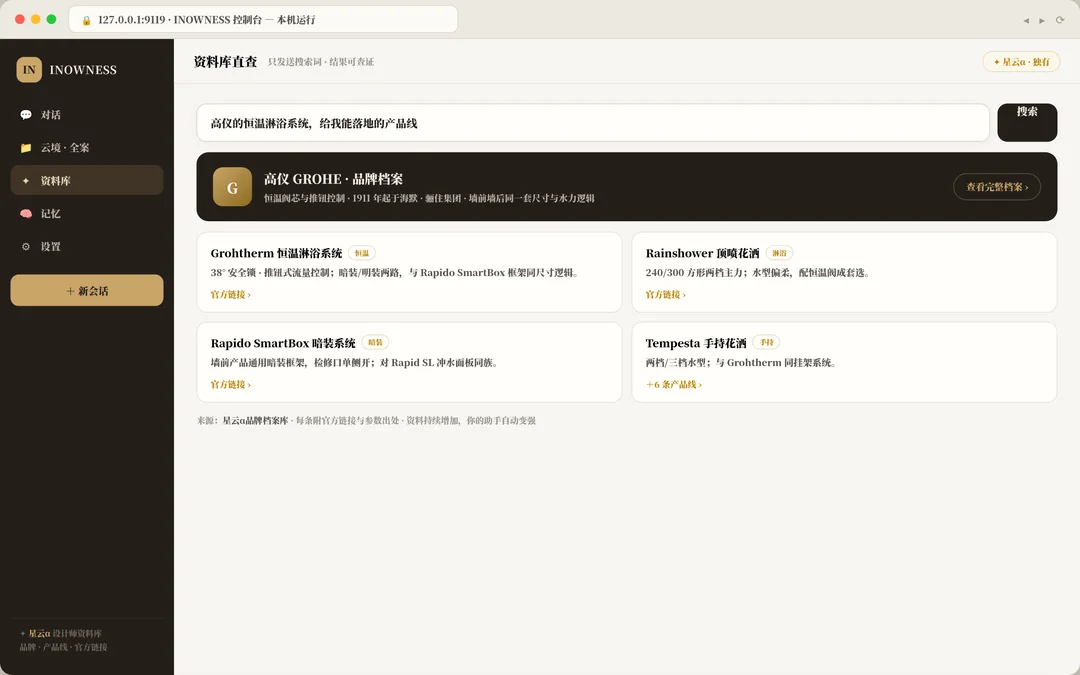
Task: Click the 恒温 tag on Grohtherm card
Action: tap(362, 253)
